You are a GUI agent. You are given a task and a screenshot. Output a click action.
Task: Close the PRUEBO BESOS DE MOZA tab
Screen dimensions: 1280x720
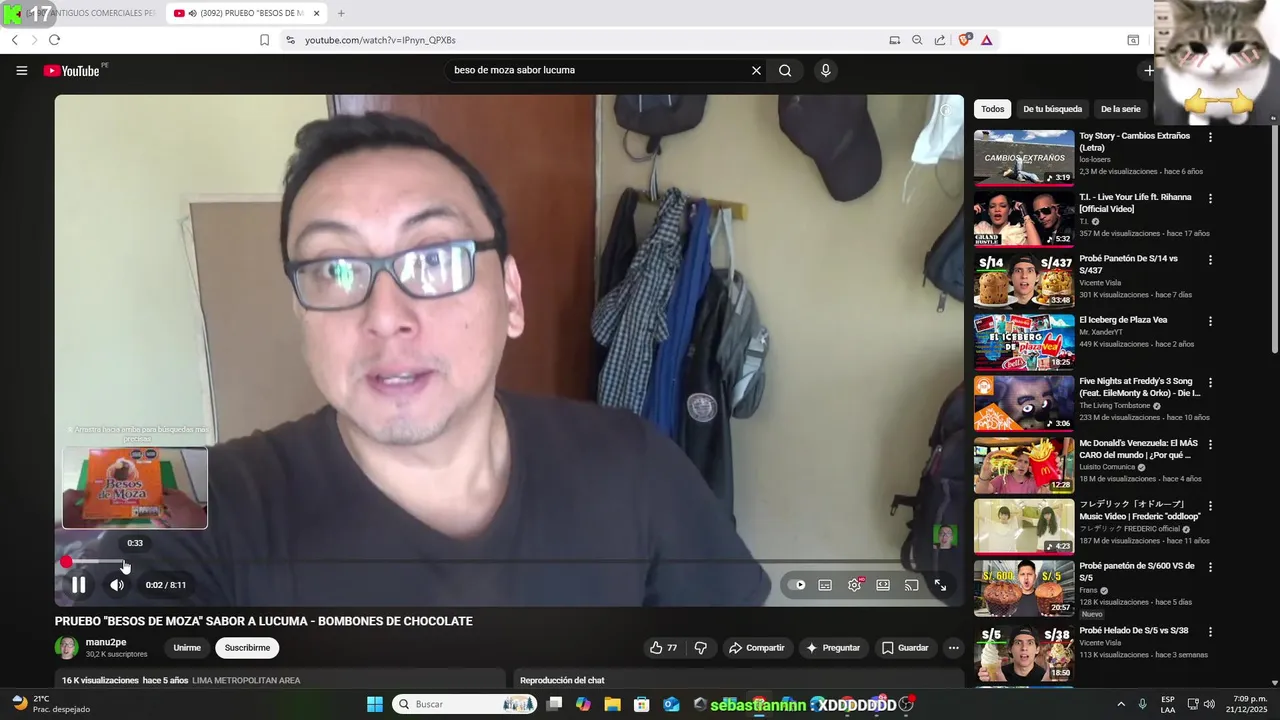316,13
